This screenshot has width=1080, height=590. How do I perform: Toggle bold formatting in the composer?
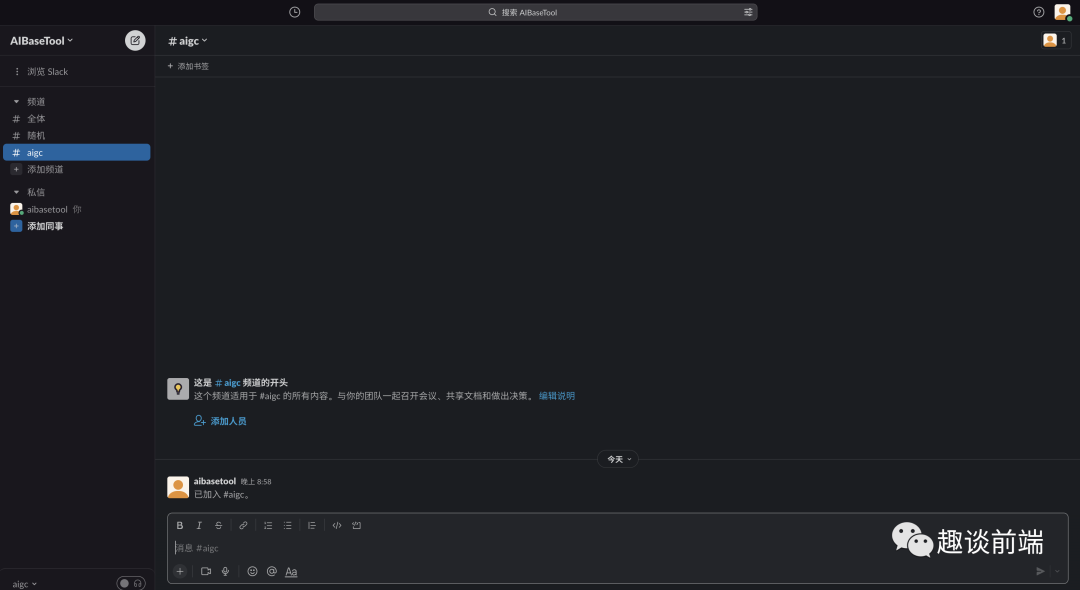pos(179,525)
